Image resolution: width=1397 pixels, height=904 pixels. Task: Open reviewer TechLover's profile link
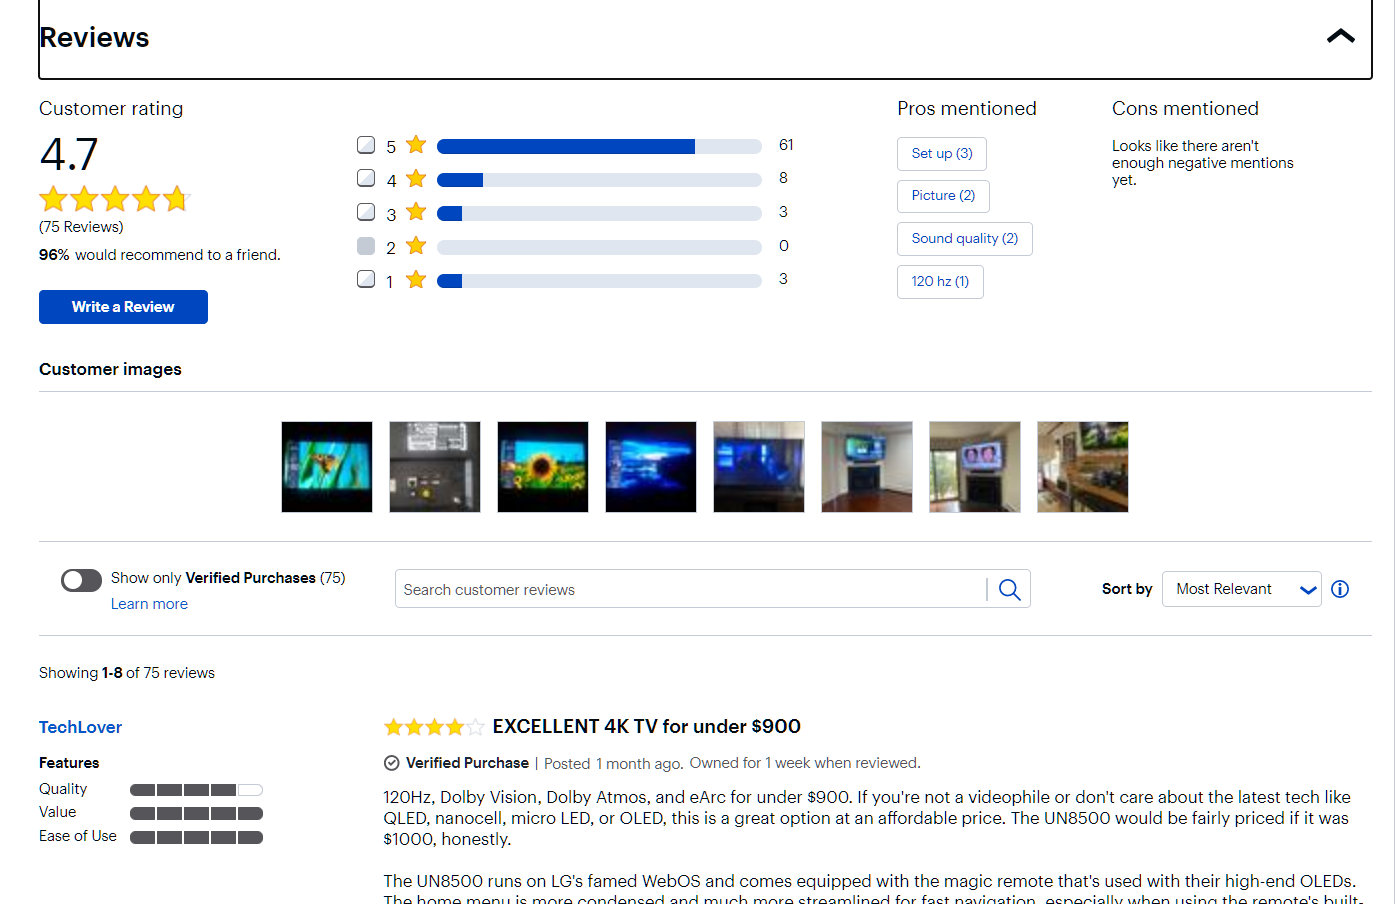(80, 727)
